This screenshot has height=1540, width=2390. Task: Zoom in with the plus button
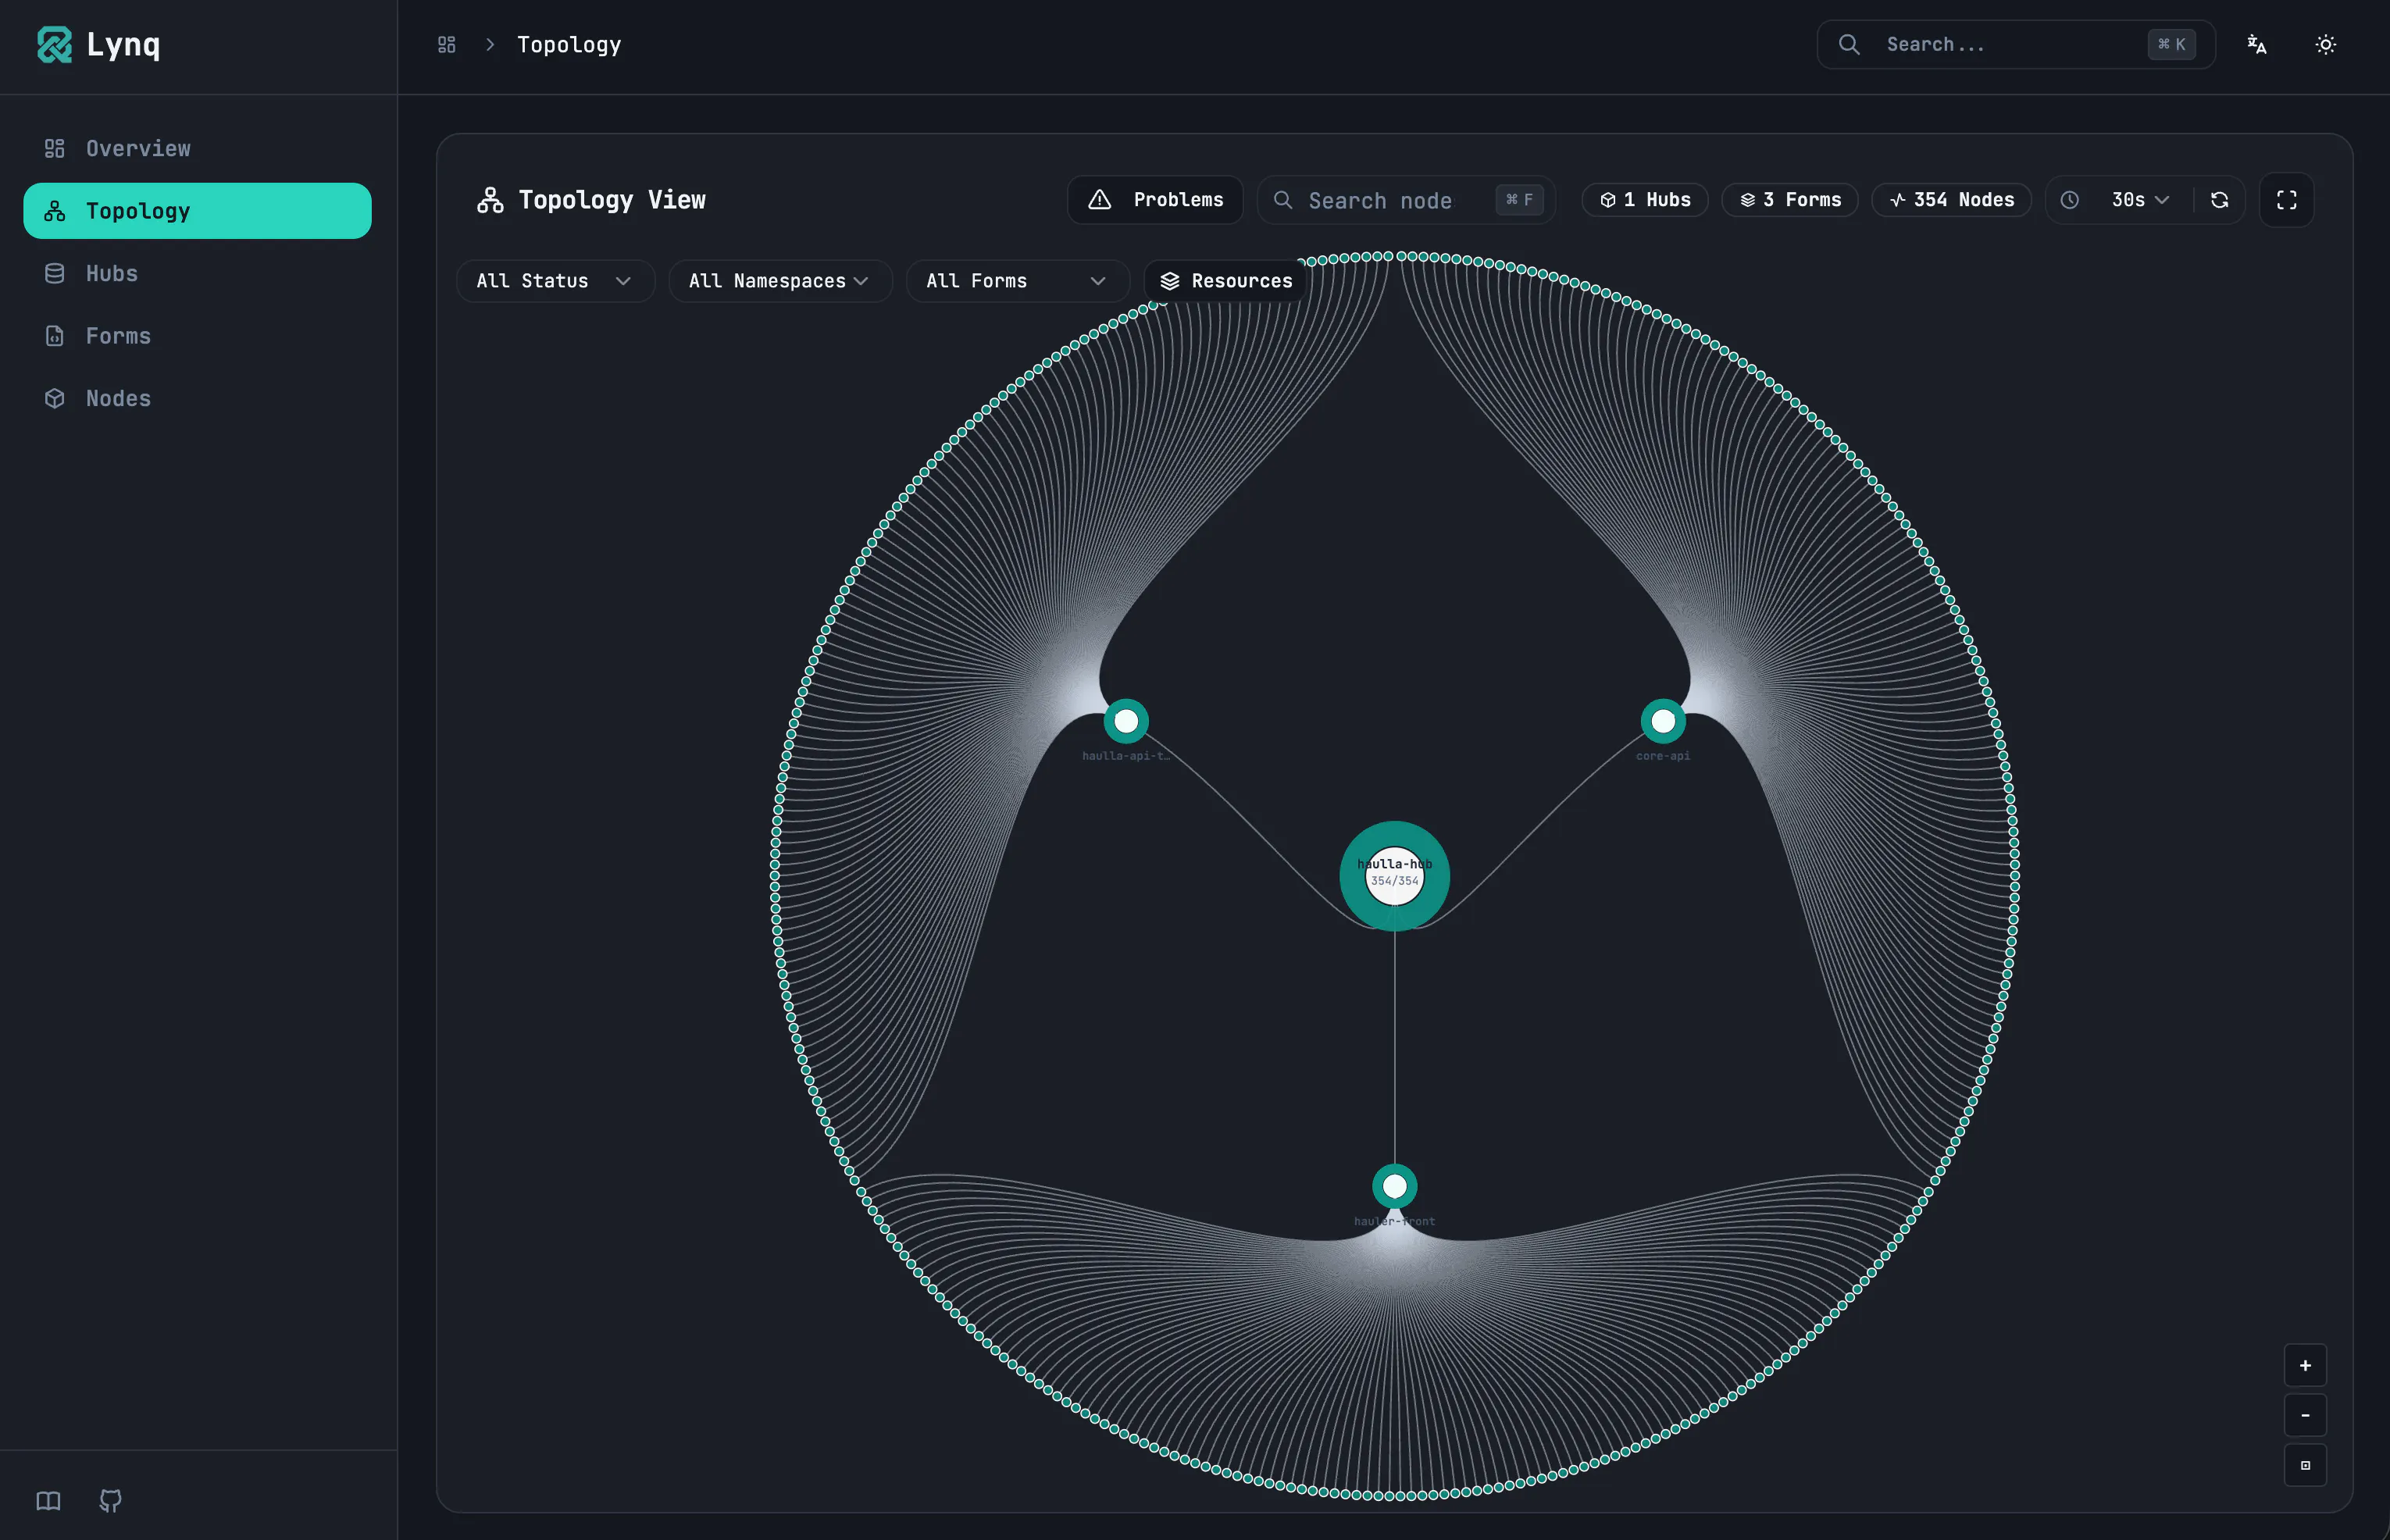2305,1365
